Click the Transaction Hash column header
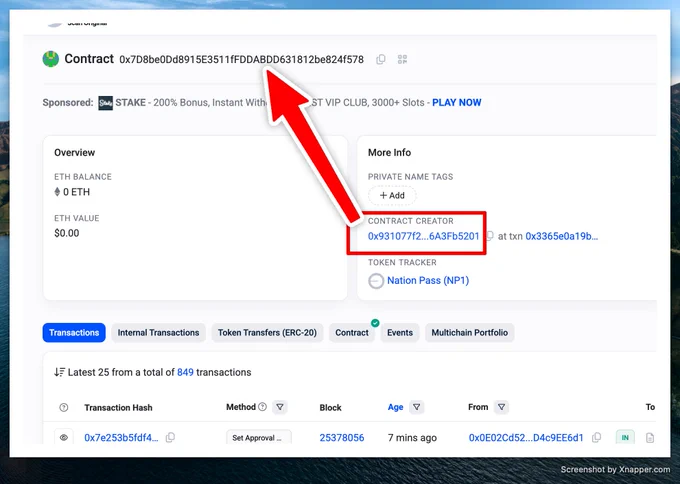680x484 pixels. 118,407
